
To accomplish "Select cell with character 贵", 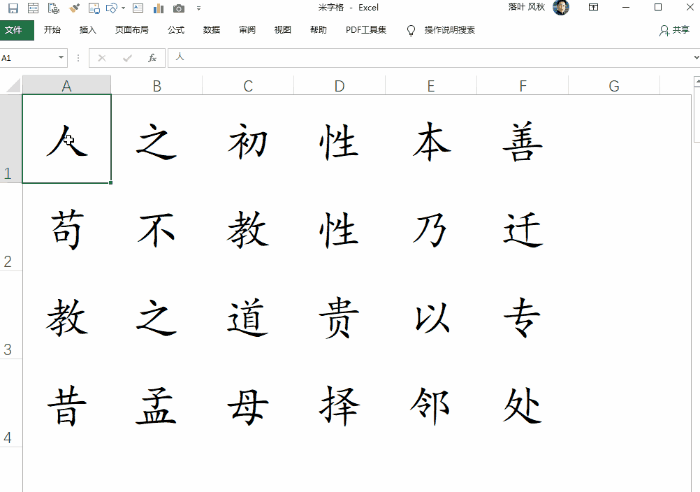I will click(x=339, y=315).
